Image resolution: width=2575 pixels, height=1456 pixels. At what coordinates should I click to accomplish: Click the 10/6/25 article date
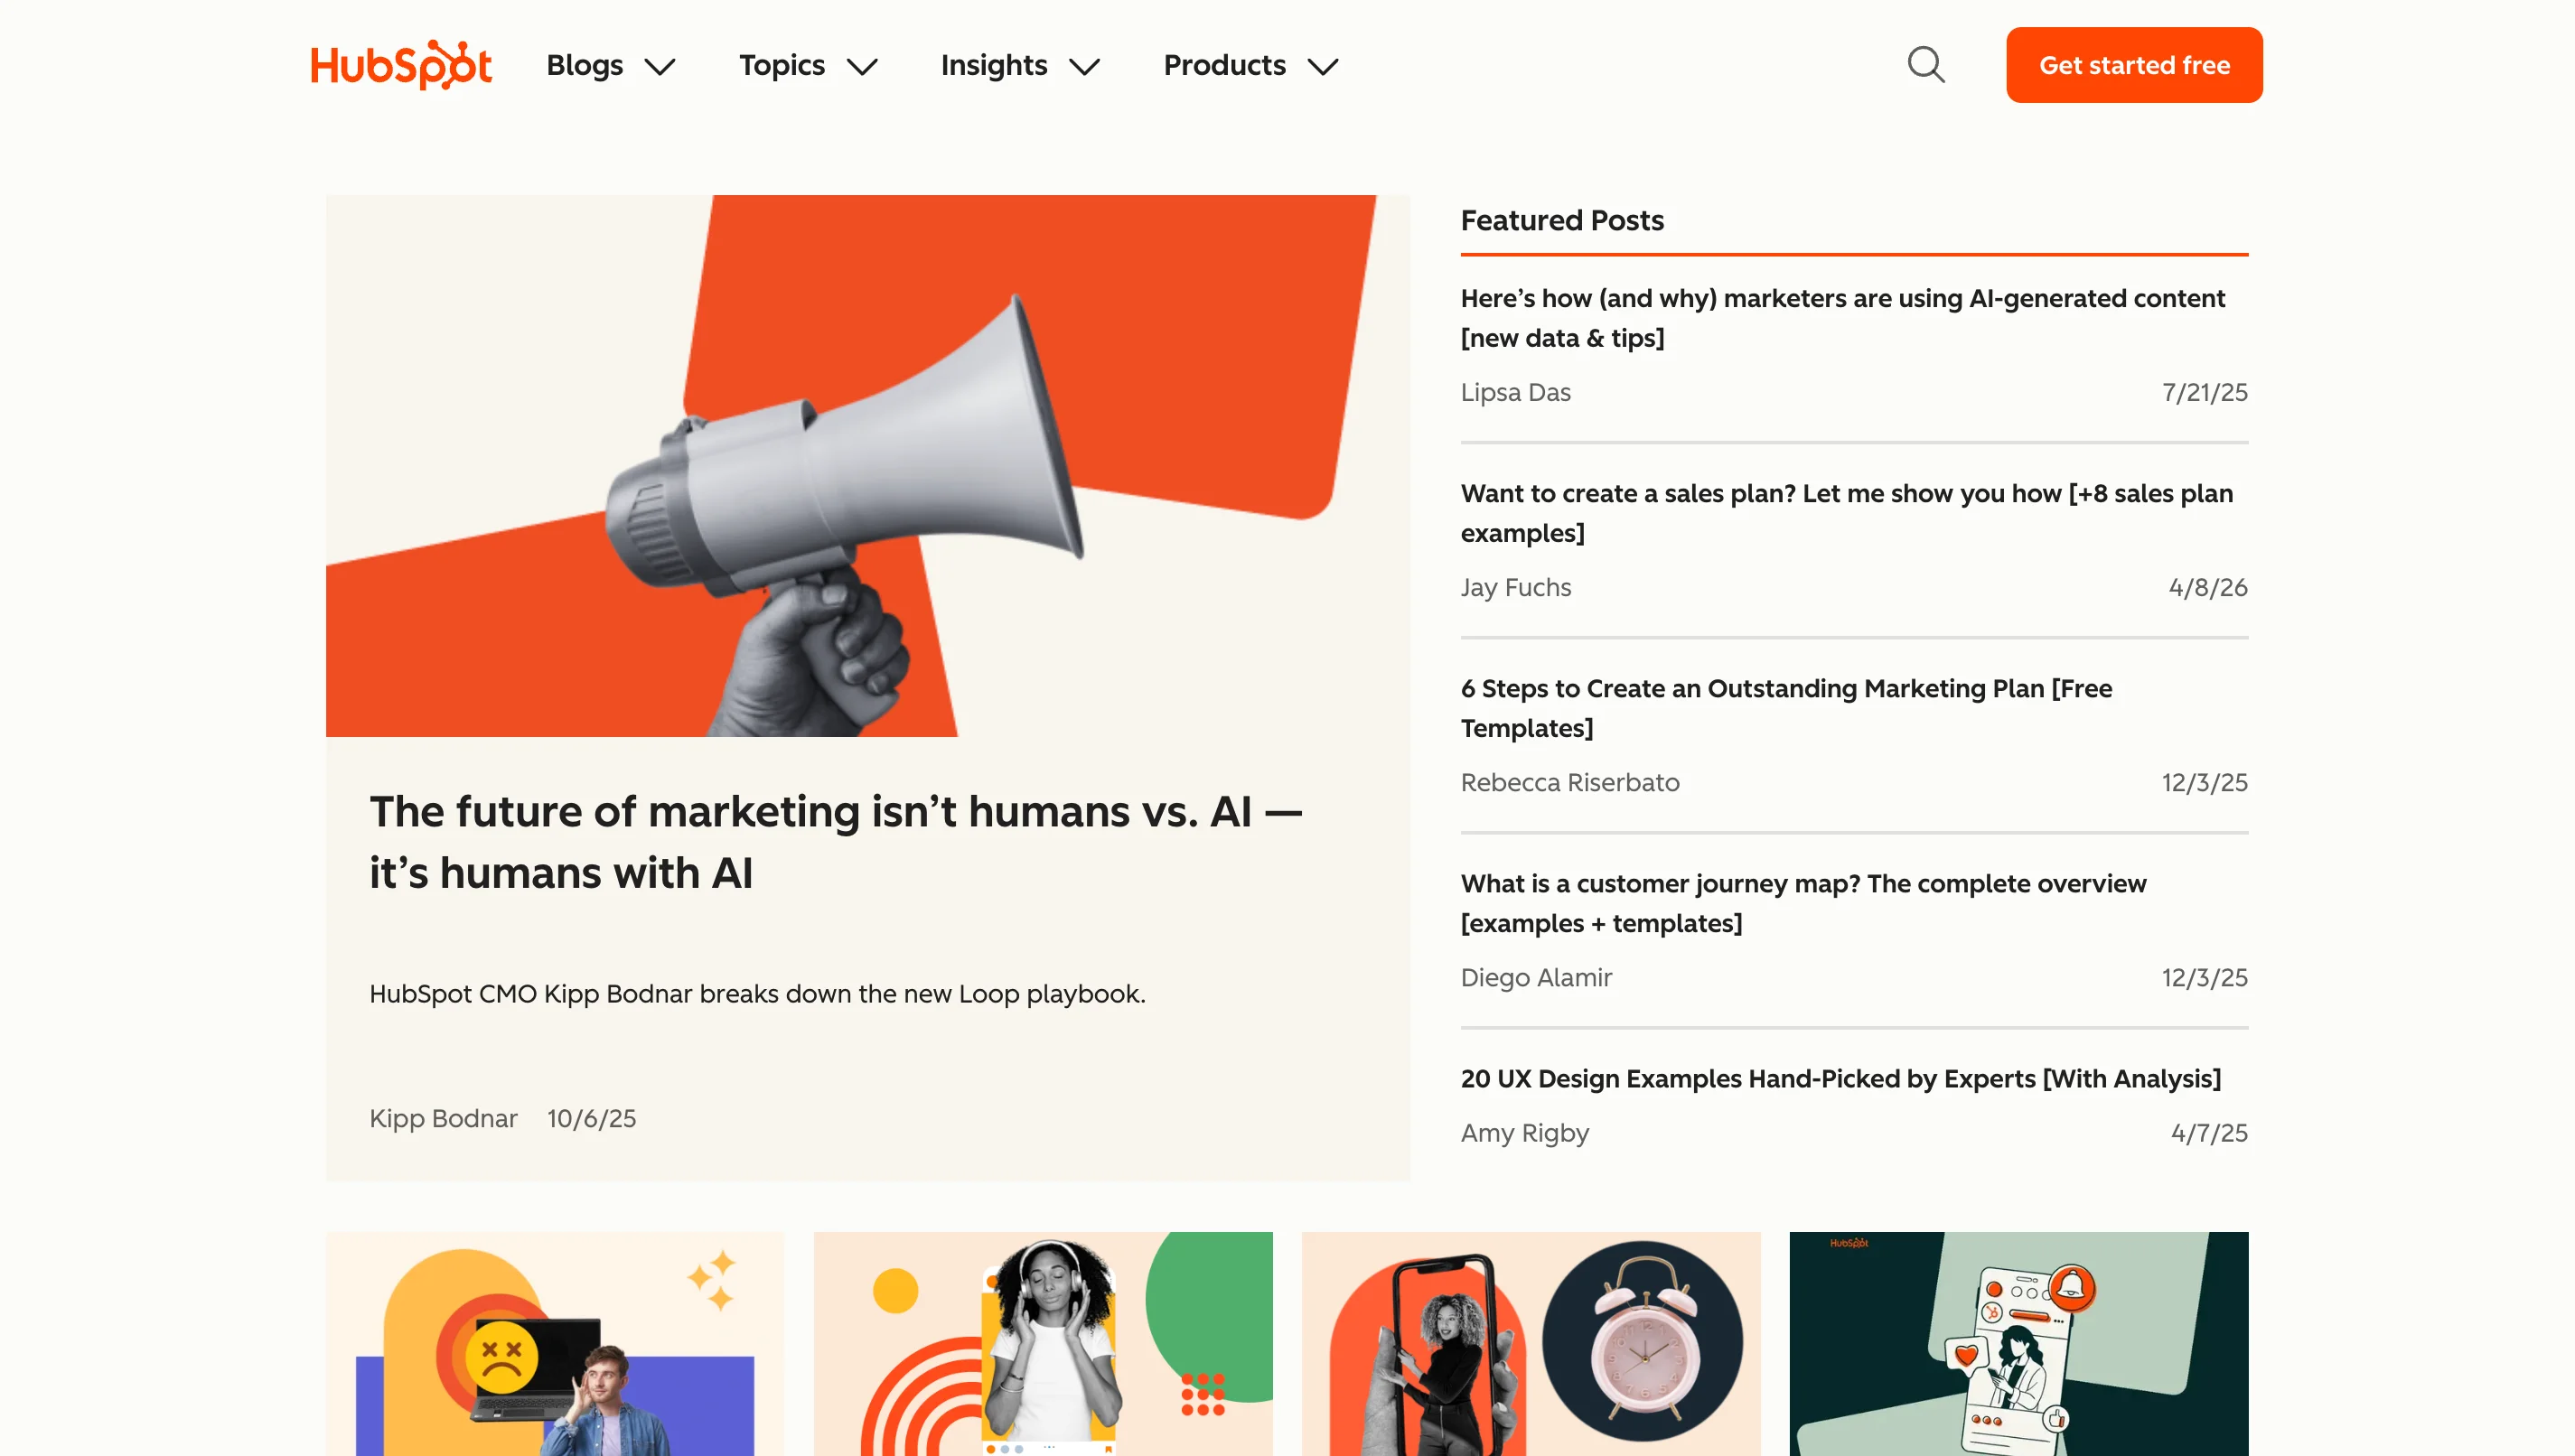pyautogui.click(x=591, y=1118)
